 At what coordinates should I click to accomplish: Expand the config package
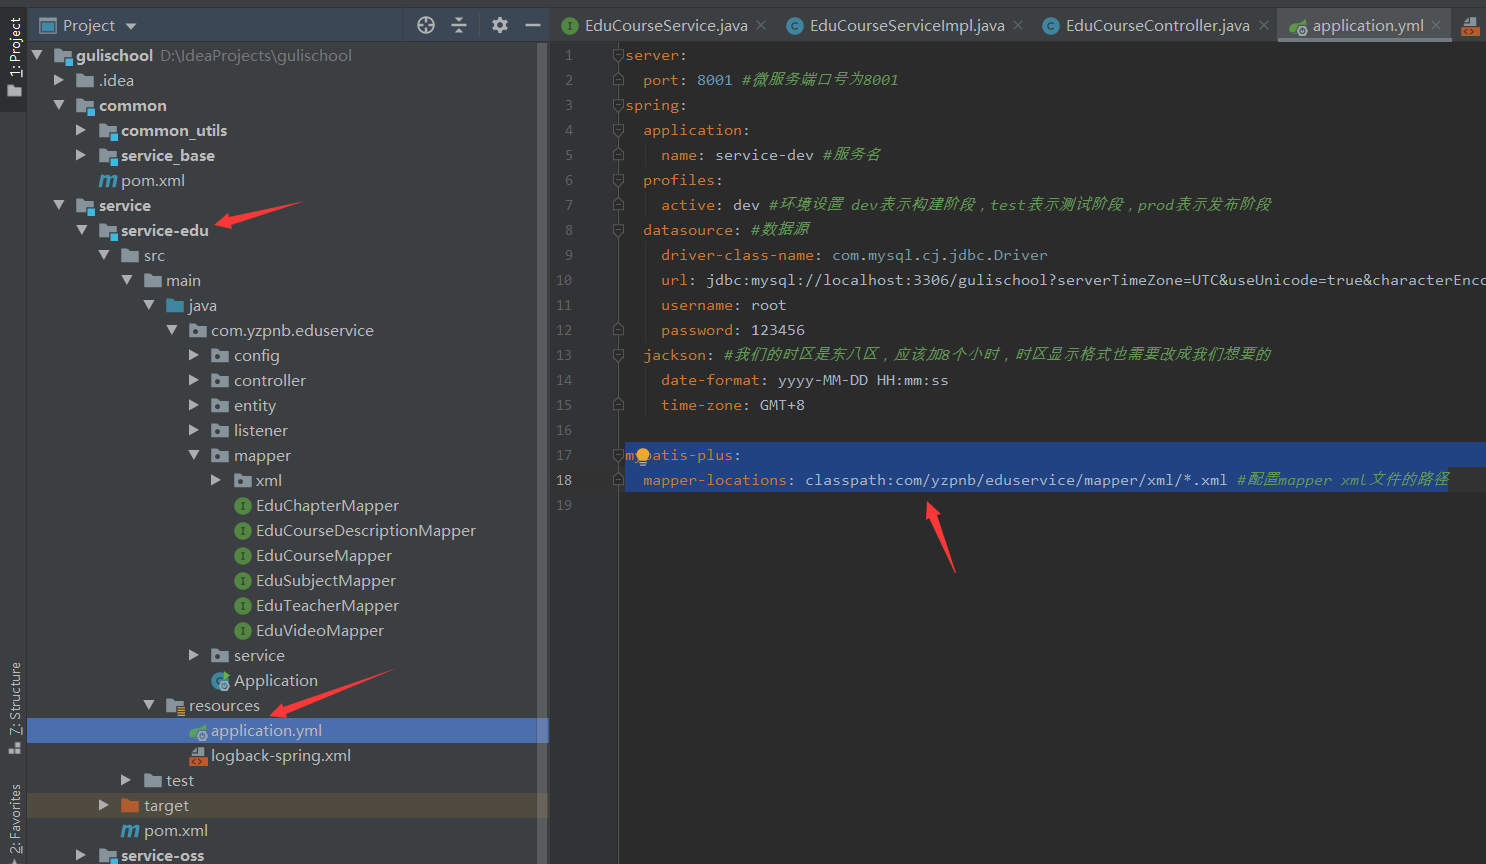pos(194,355)
